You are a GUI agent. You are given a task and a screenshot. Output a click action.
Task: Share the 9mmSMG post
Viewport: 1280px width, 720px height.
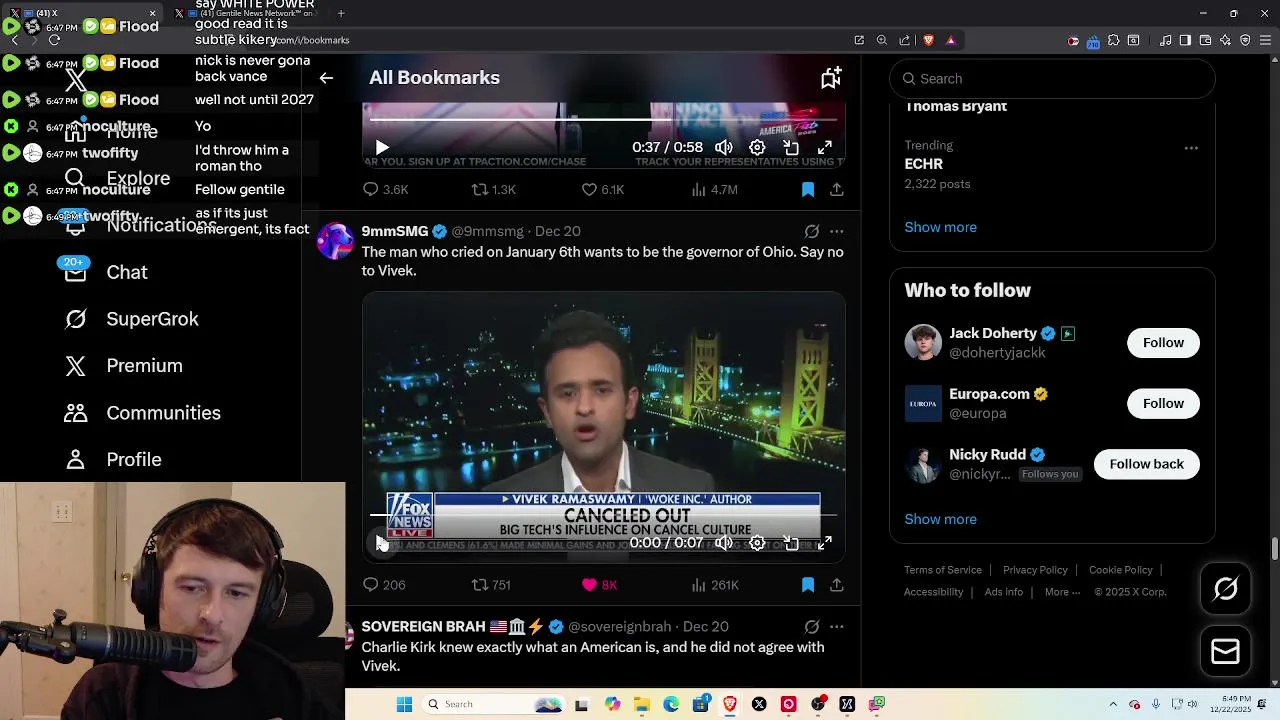(837, 585)
